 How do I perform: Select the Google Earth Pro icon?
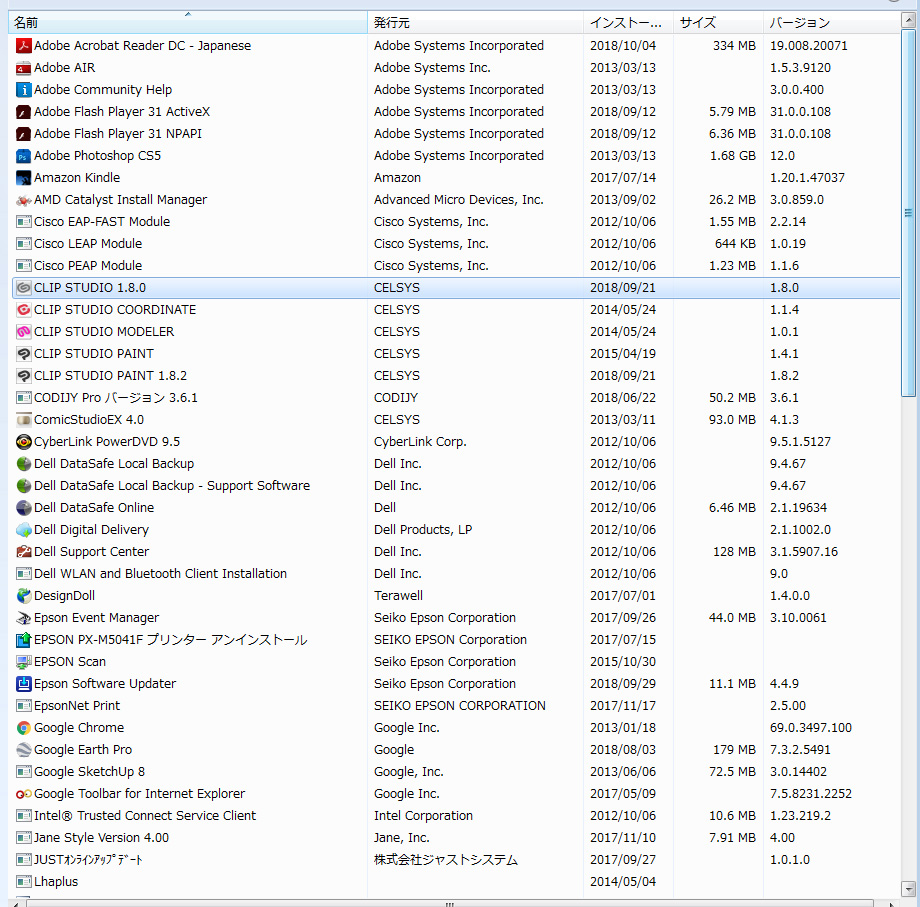[x=24, y=750]
